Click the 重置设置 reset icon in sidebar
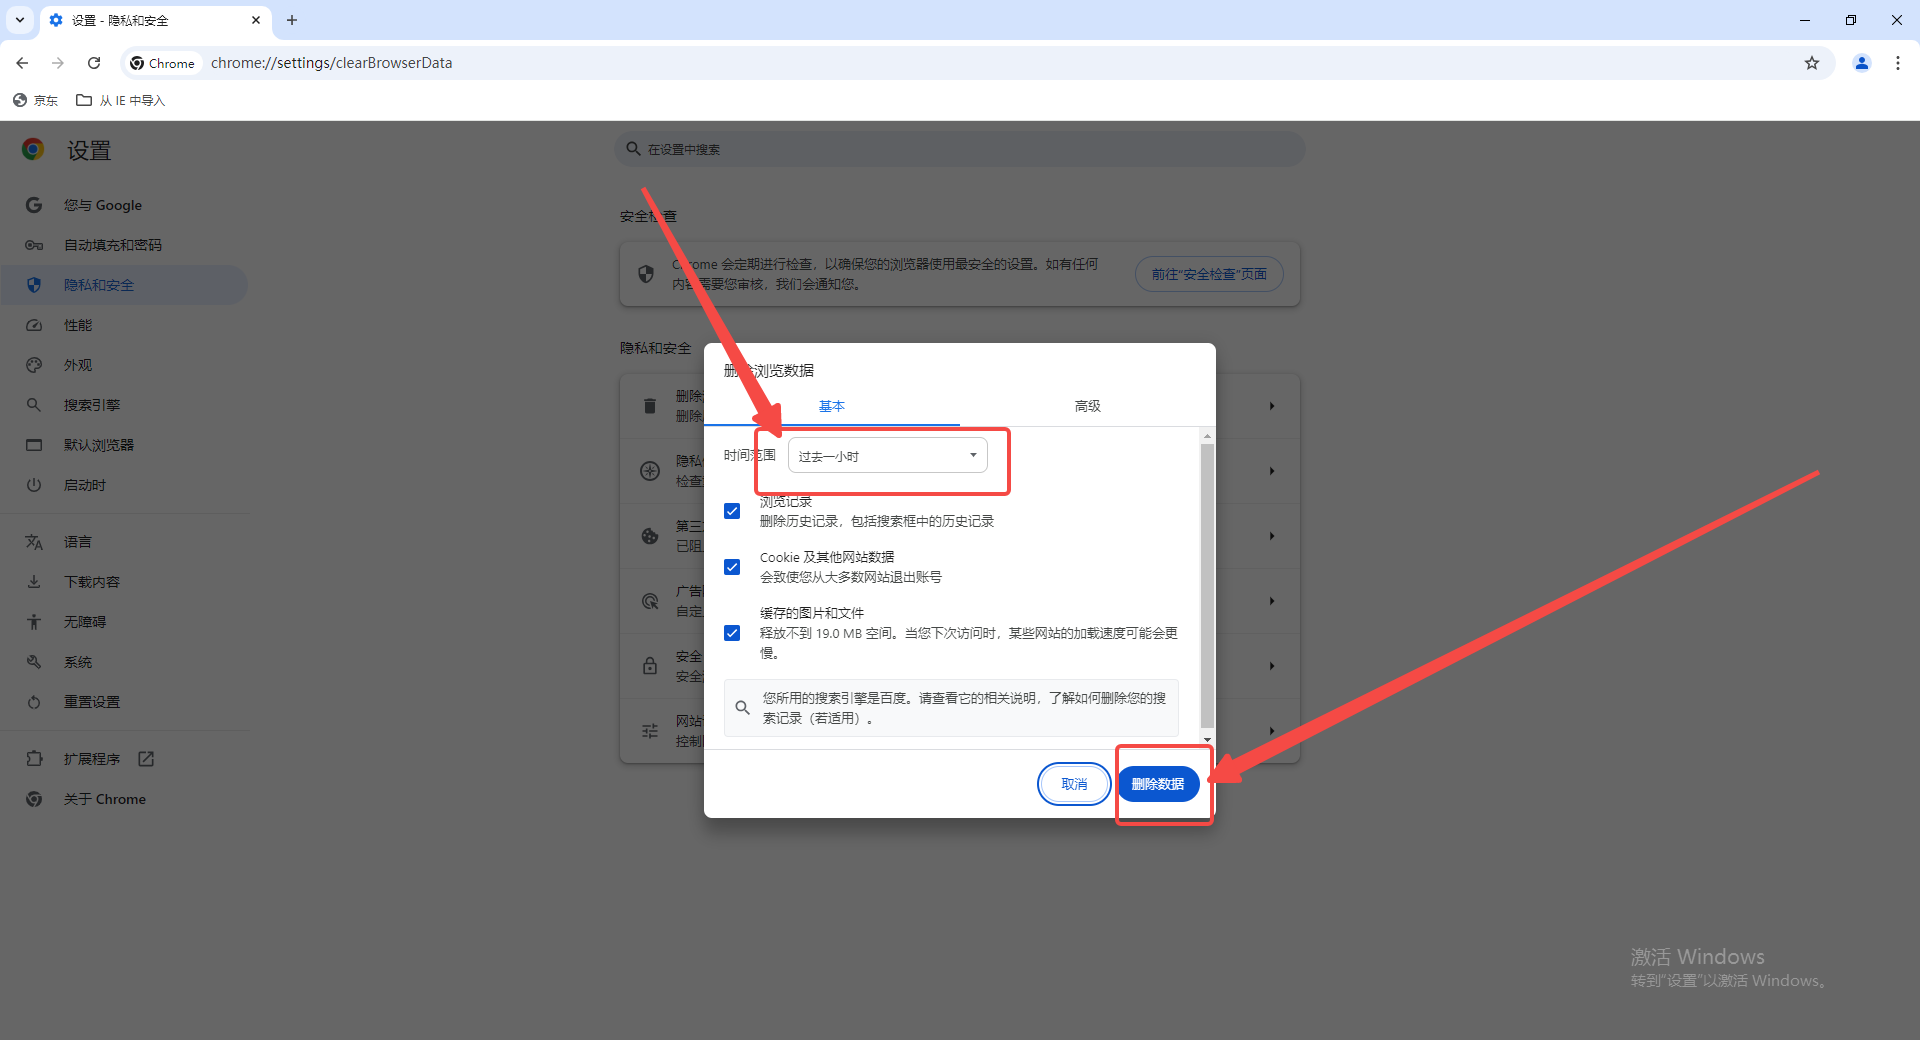 [34, 702]
